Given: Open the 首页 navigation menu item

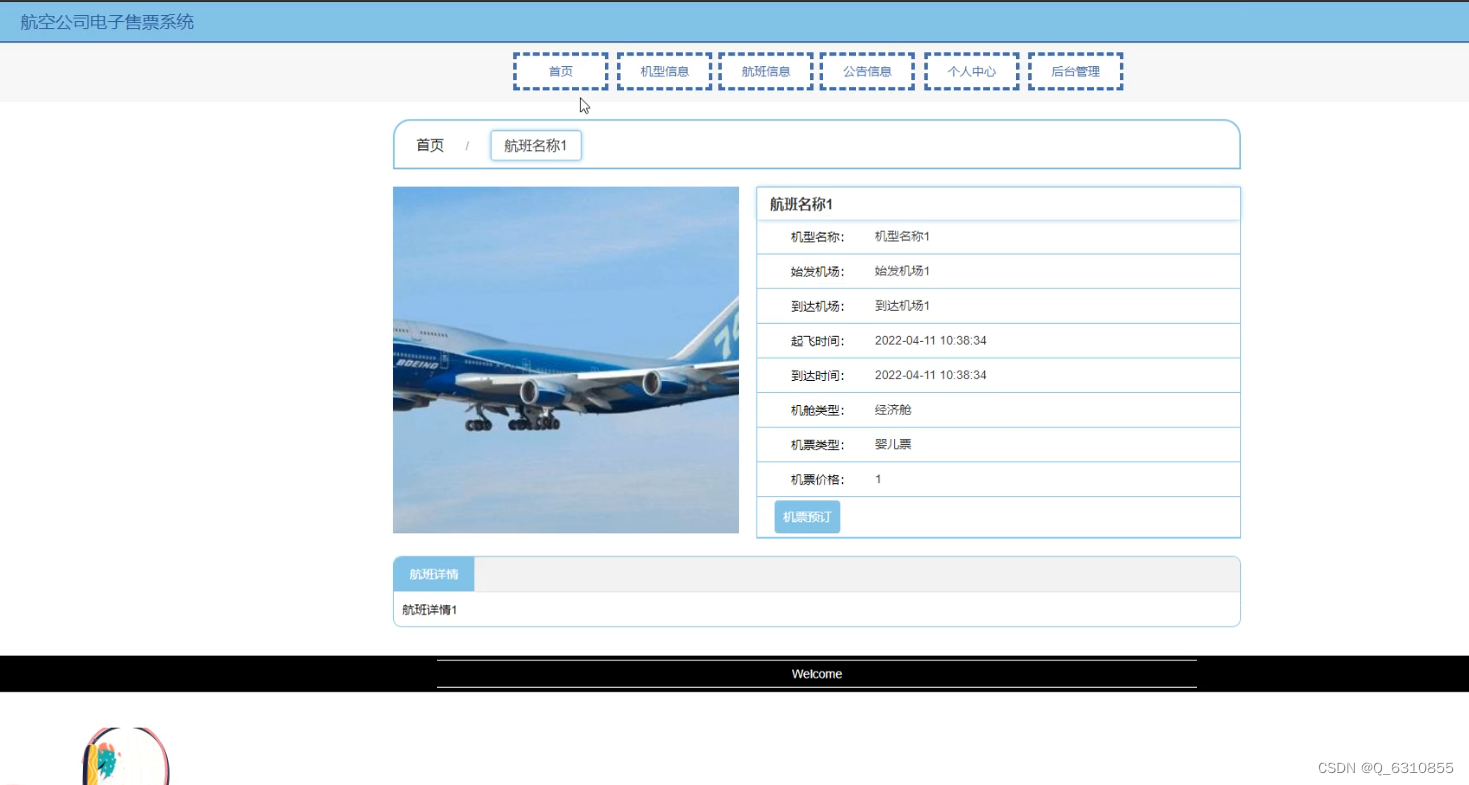Looking at the screenshot, I should coord(560,72).
